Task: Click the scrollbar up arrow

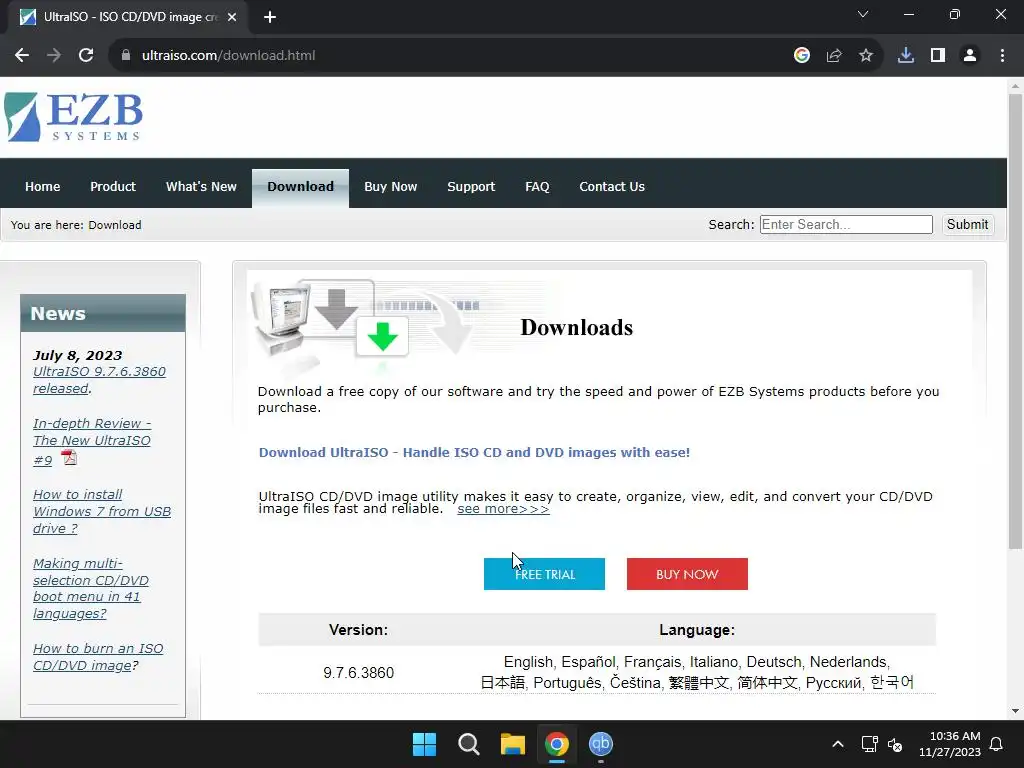Action: tap(1016, 86)
